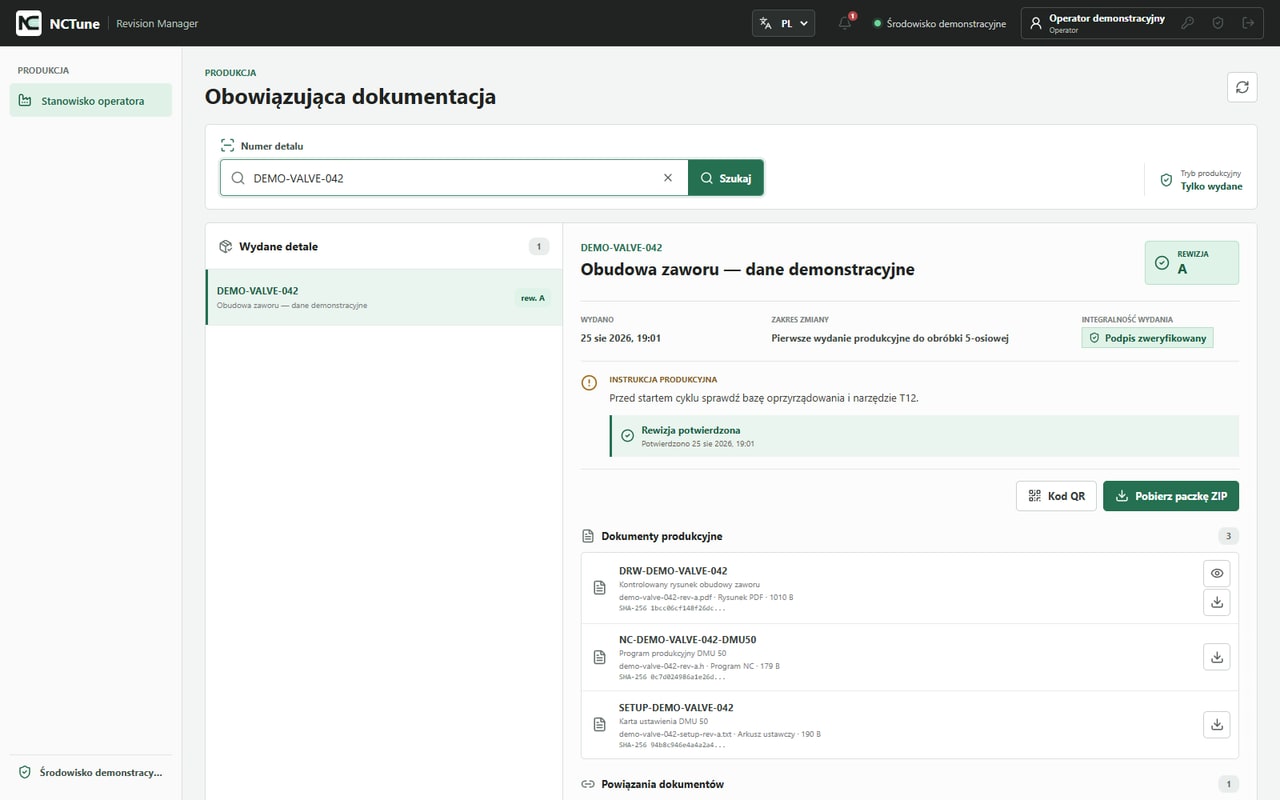Image resolution: width=1280 pixels, height=800 pixels.
Task: Click Dokumenty produkcyjne section header
Action: pos(662,536)
